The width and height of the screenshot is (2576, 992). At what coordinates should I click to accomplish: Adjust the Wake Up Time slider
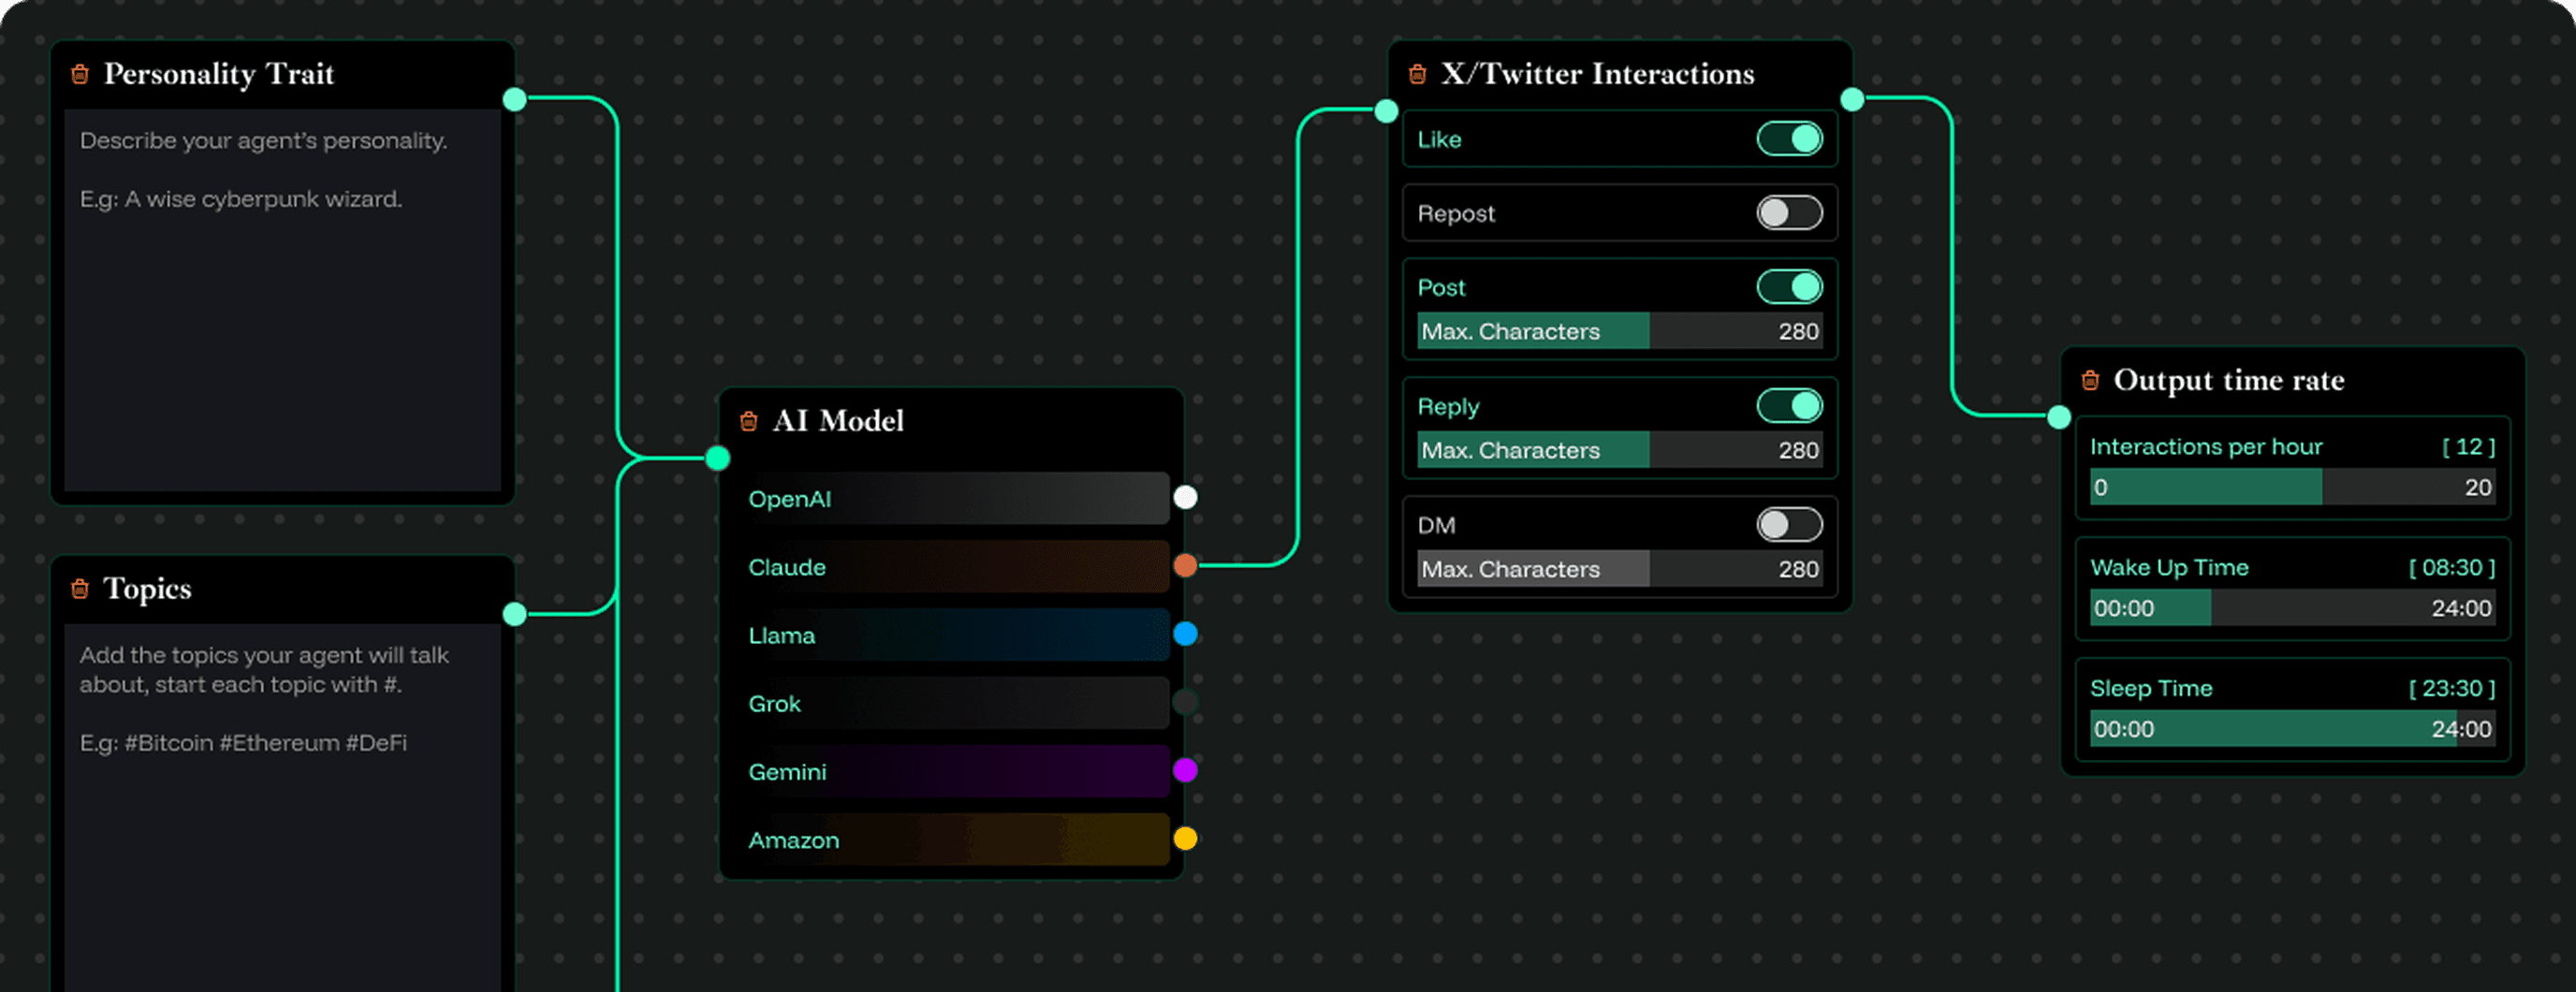pos(2291,608)
